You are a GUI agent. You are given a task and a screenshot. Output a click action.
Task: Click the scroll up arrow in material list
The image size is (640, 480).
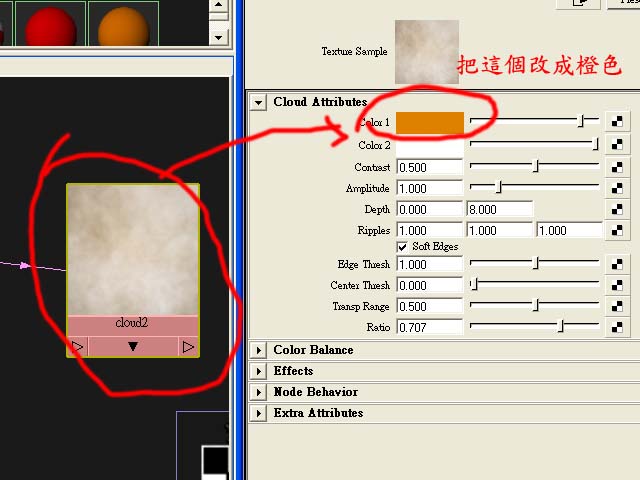(x=218, y=5)
